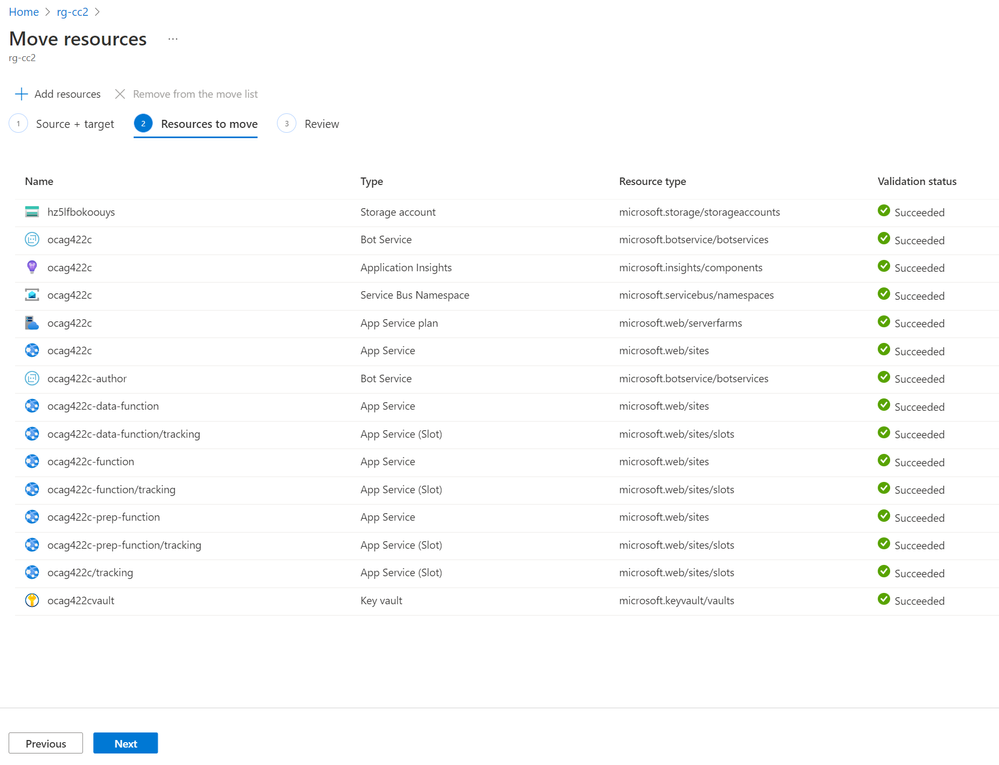Image resolution: width=999 pixels, height=765 pixels.
Task: Click microsoft.servicebus/namespaces resource type
Action: tap(696, 295)
